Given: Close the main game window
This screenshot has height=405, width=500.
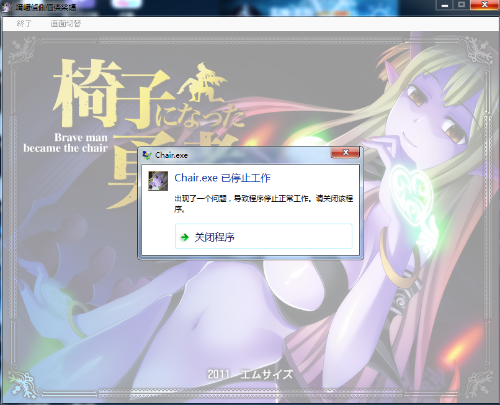Looking at the screenshot, I should tap(484, 5).
